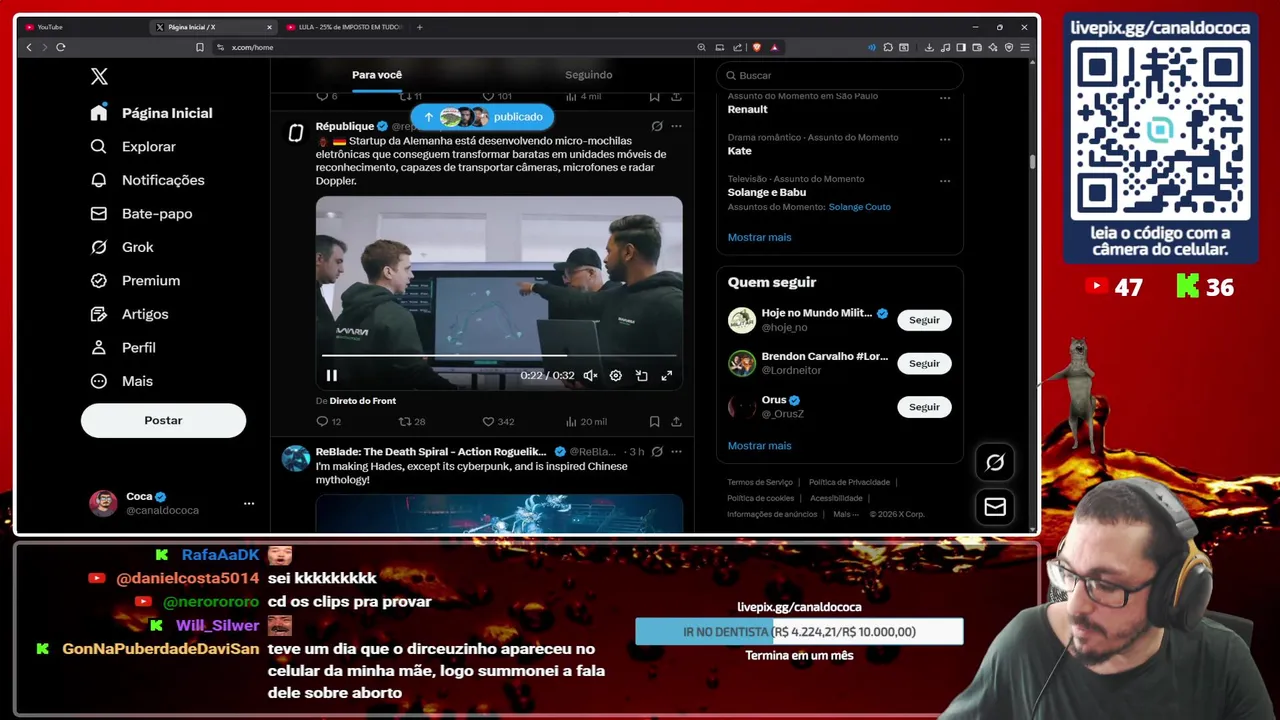Show more trends via Mostrar mais
The height and width of the screenshot is (720, 1280).
759,238
